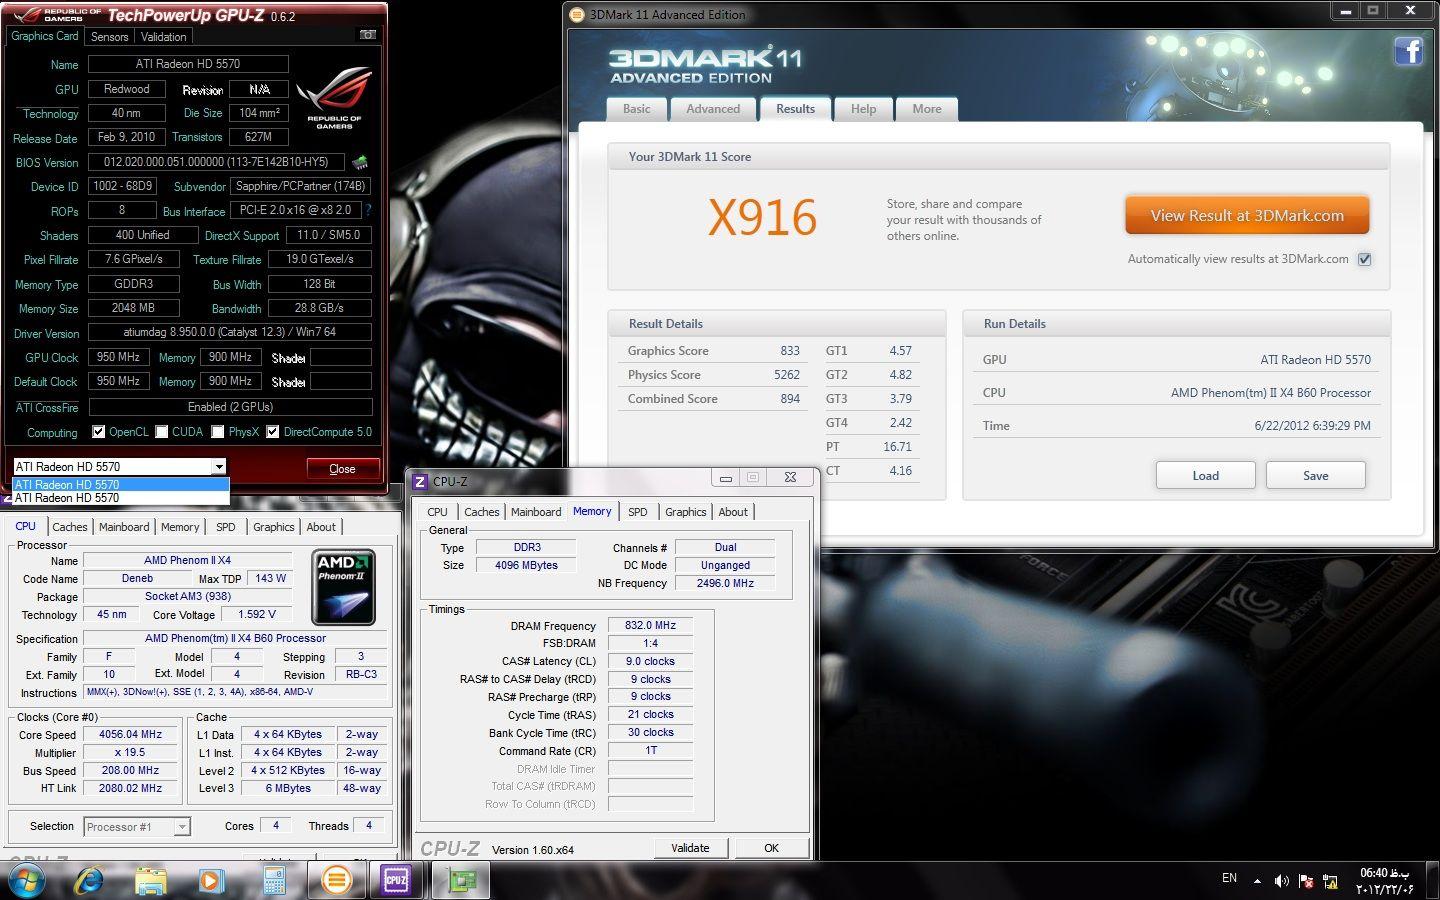
Task: Click the CPU-Z window title icon
Action: 421,481
